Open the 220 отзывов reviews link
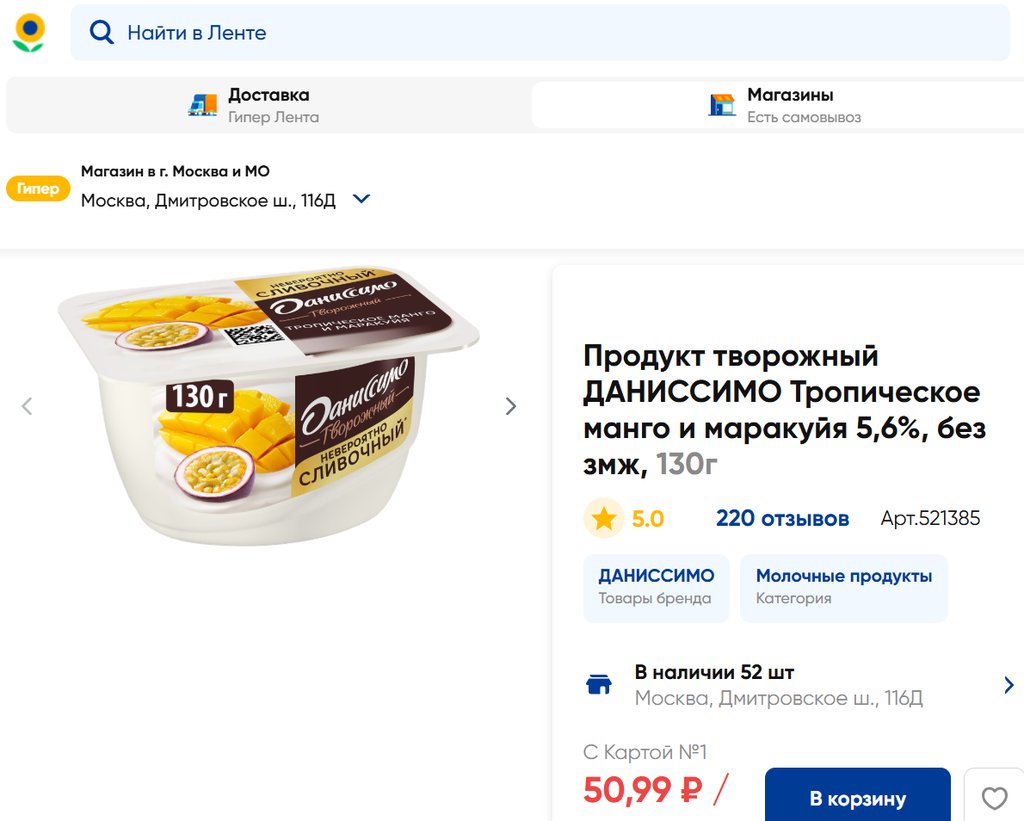This screenshot has height=821, width=1024. point(782,518)
